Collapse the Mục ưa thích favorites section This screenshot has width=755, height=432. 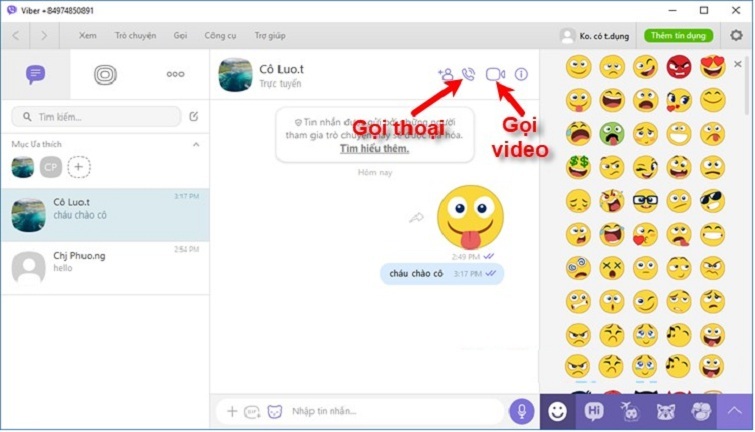[196, 144]
